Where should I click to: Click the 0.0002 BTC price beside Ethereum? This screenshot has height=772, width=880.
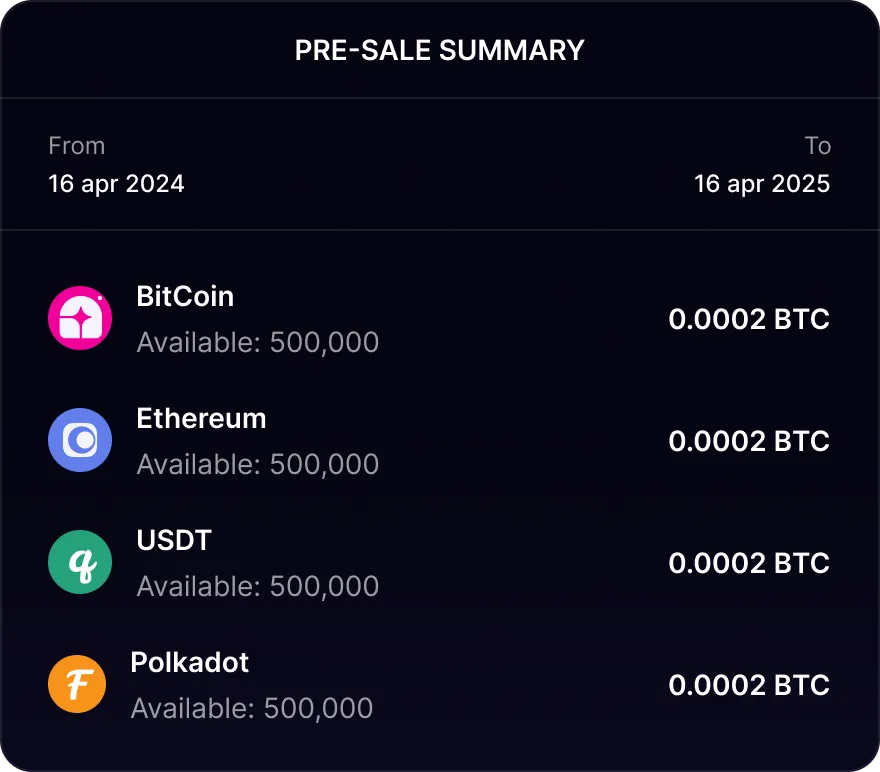[748, 441]
